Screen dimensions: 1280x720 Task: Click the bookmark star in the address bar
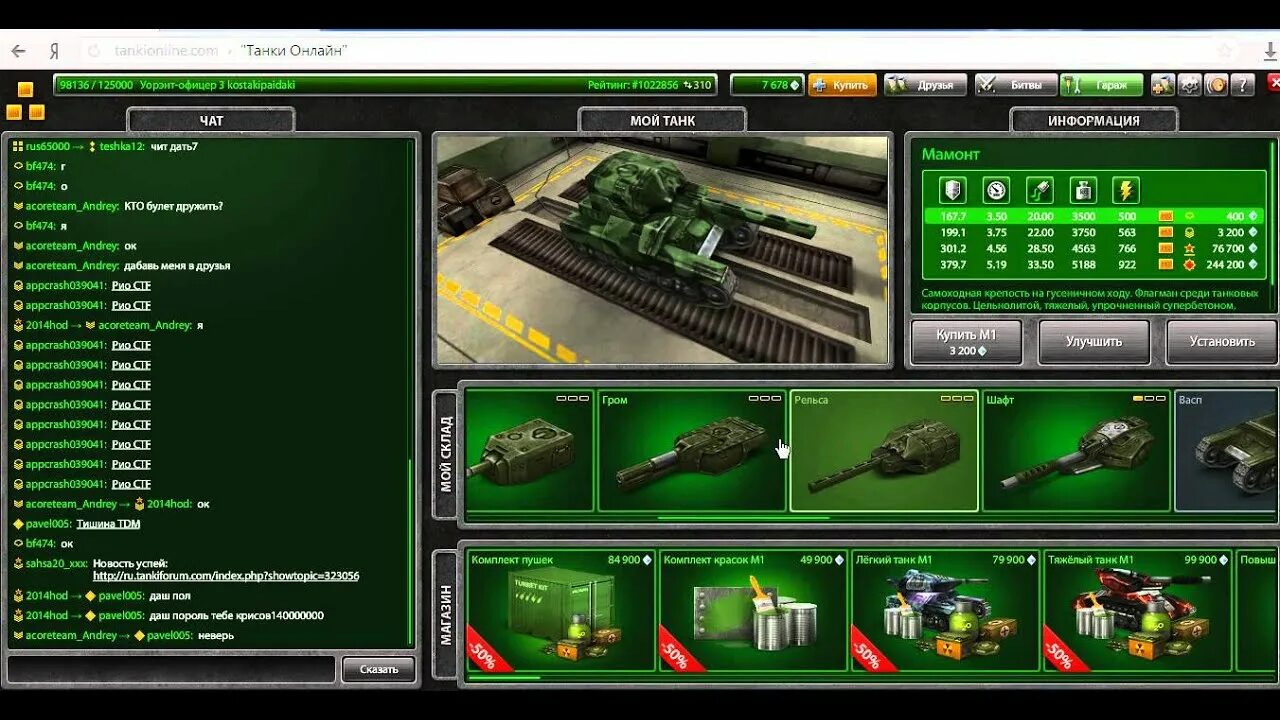pyautogui.click(x=1225, y=50)
